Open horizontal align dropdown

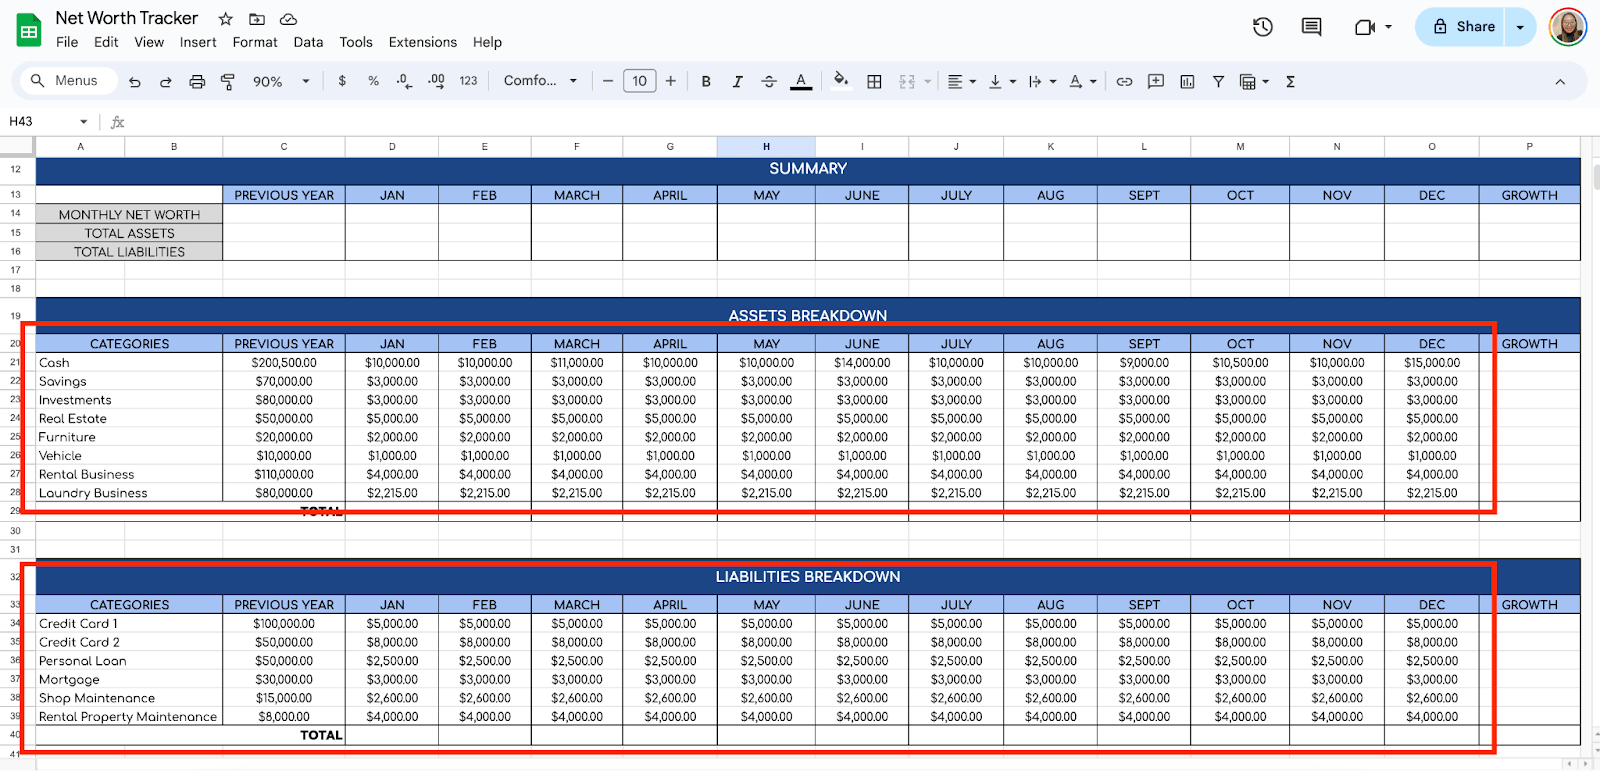pyautogui.click(x=961, y=82)
